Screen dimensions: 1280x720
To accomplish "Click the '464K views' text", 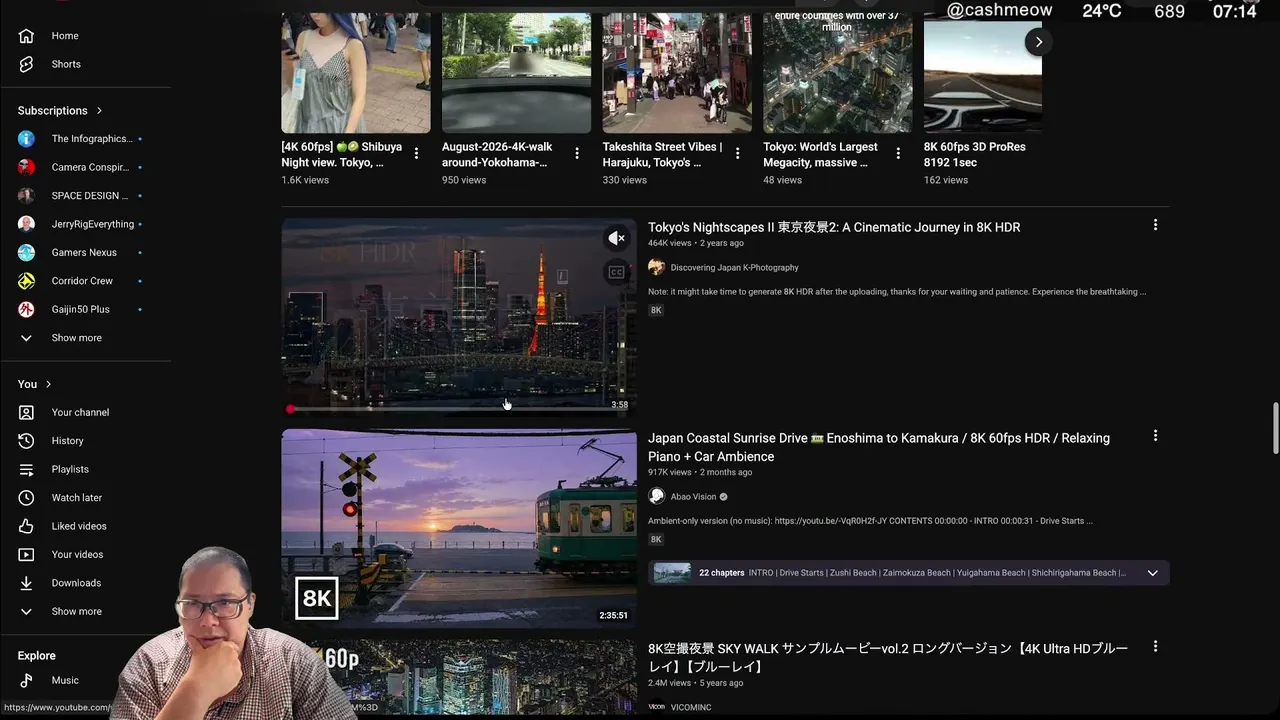I will click(x=670, y=243).
